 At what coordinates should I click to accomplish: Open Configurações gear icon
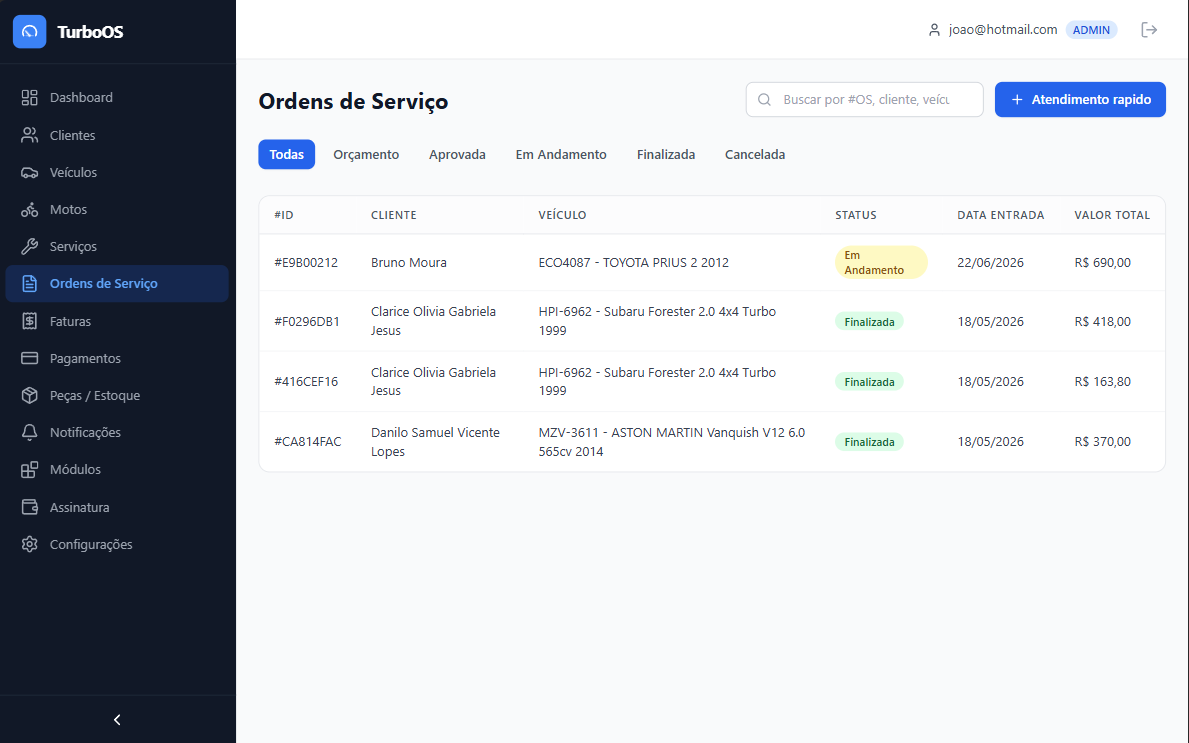tap(30, 544)
